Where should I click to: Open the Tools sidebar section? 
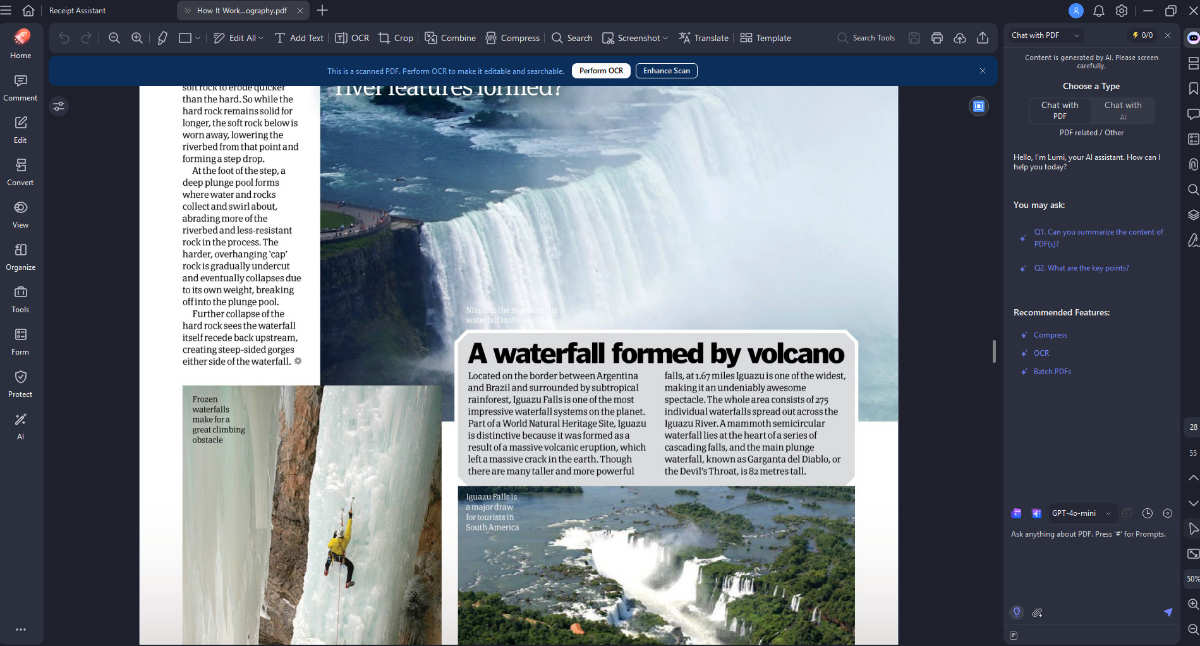20,299
